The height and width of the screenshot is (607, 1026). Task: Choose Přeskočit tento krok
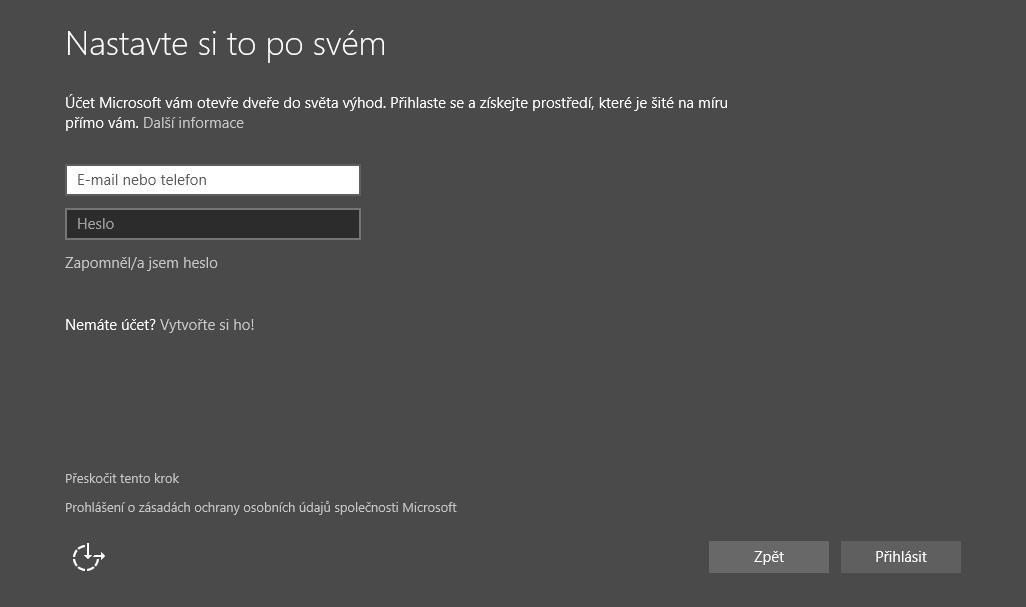pos(122,479)
